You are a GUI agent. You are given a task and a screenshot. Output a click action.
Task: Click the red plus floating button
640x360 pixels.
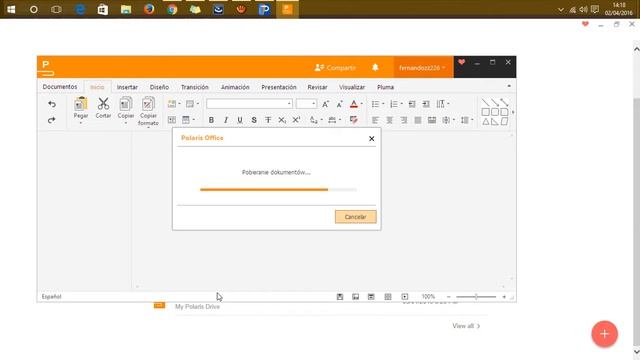coord(604,334)
